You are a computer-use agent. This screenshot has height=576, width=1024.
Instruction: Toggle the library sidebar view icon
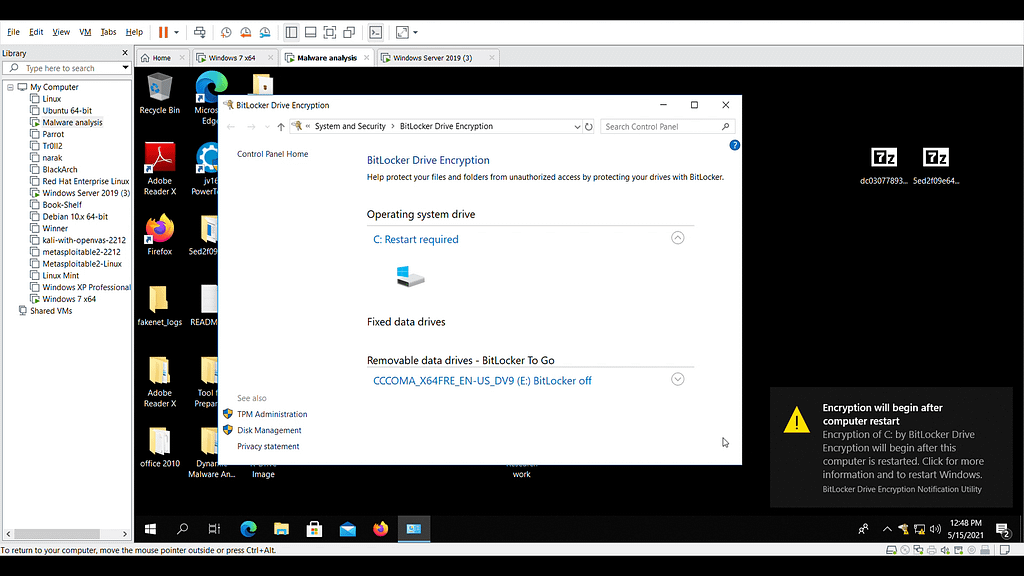point(291,32)
